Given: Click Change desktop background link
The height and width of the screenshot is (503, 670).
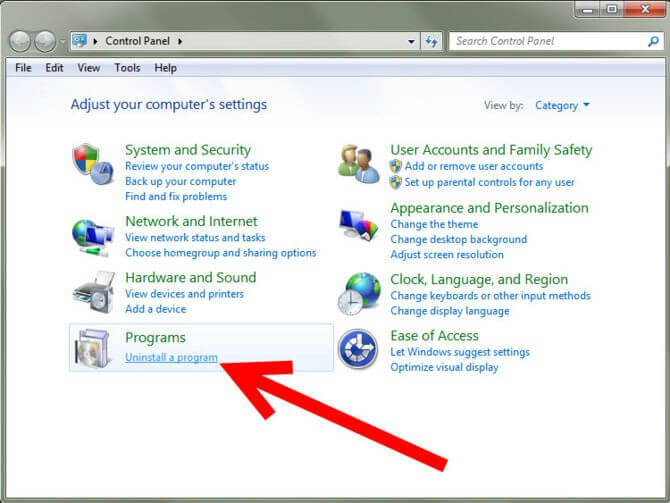Looking at the screenshot, I should point(458,239).
